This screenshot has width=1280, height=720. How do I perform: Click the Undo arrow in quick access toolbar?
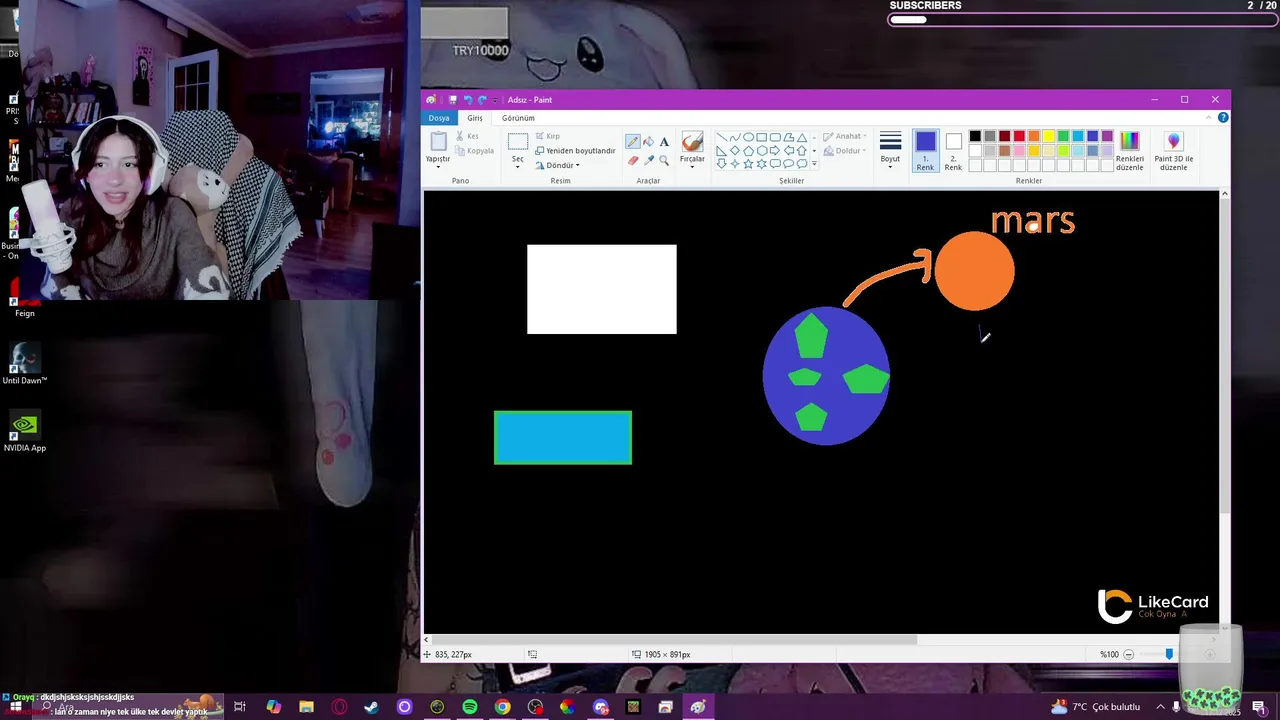pyautogui.click(x=467, y=100)
